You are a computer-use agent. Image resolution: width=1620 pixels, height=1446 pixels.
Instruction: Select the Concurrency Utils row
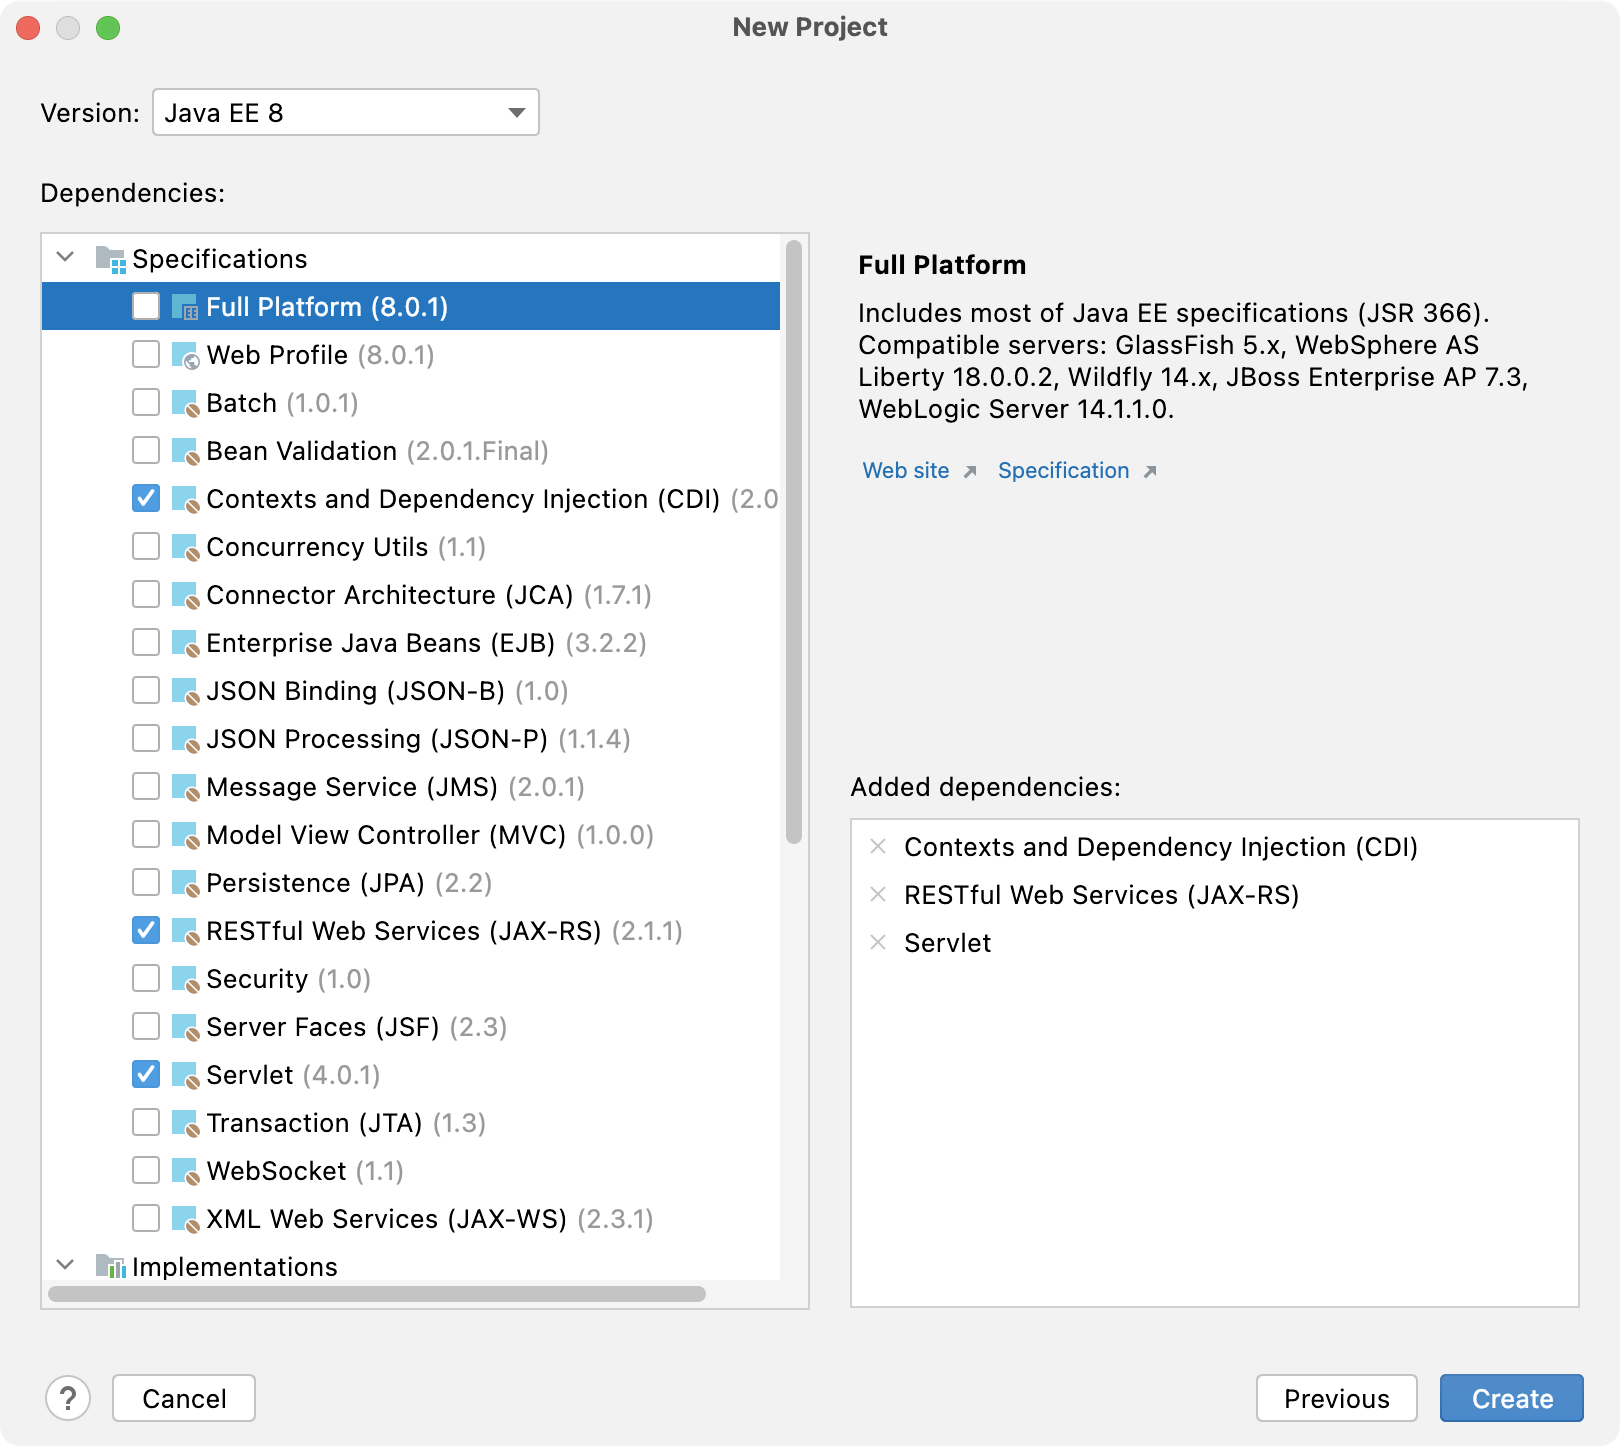tap(411, 547)
